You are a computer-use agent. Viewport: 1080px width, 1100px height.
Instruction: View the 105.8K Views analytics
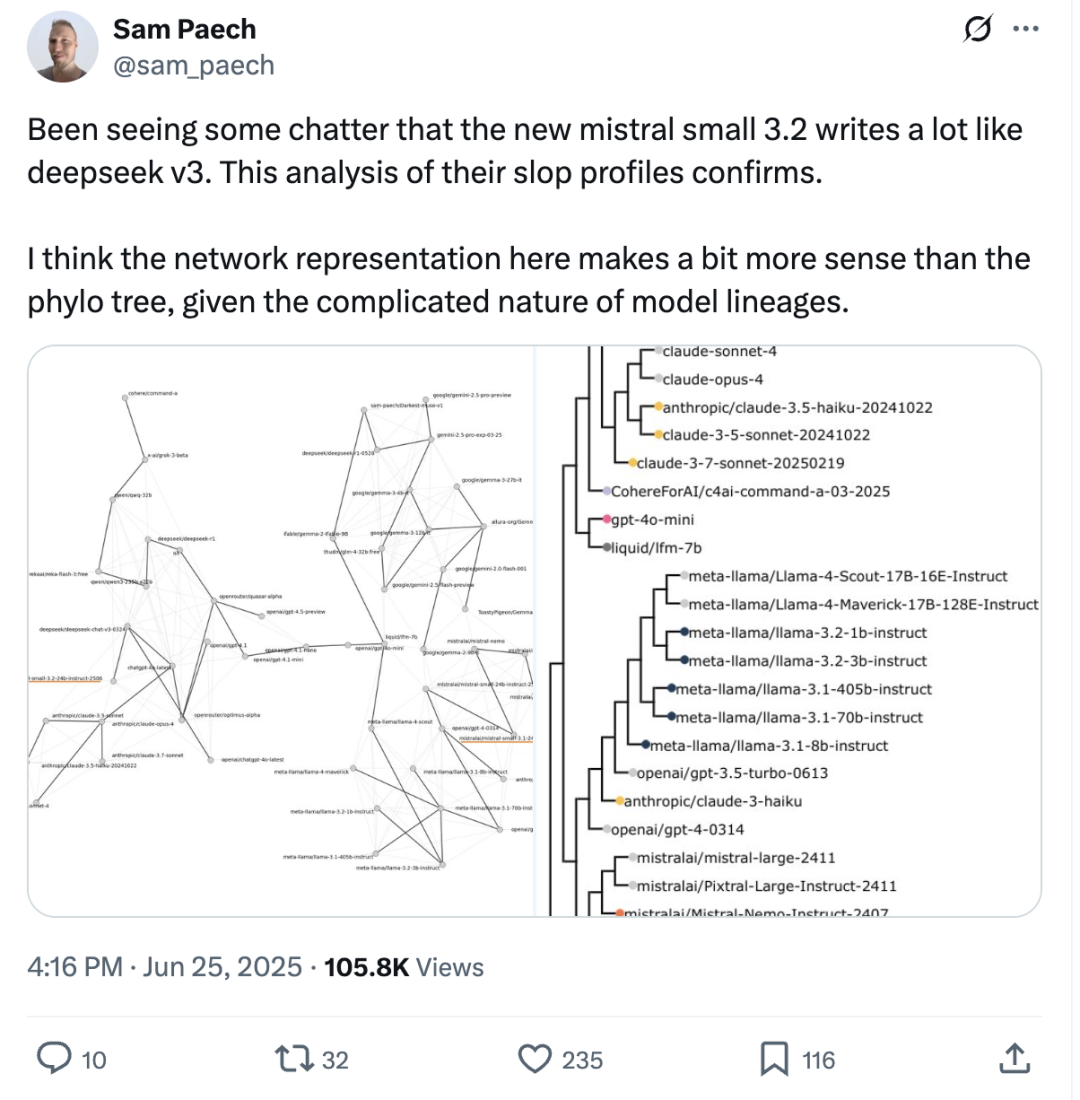[404, 967]
